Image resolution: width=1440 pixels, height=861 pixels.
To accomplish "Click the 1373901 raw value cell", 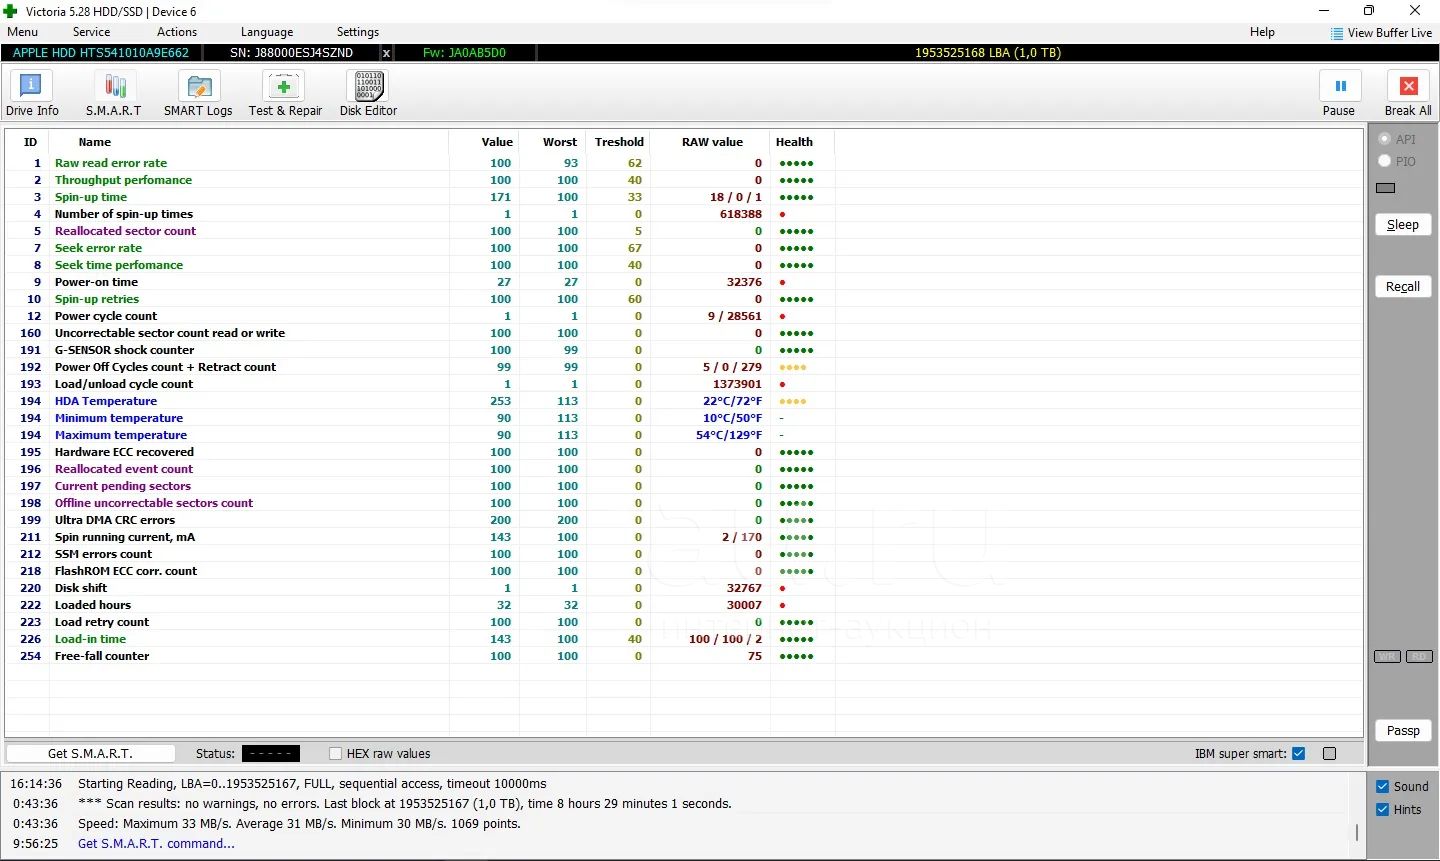I will [738, 384].
